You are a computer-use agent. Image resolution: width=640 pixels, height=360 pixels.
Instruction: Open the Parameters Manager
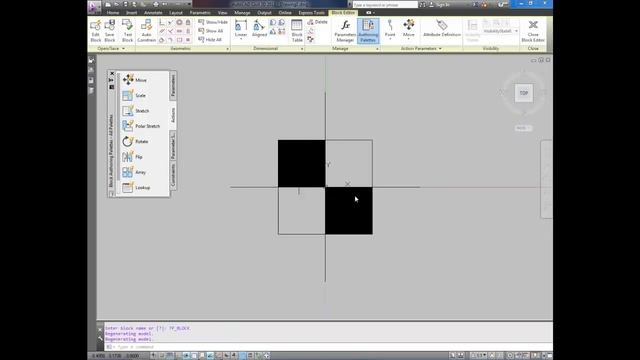345,31
